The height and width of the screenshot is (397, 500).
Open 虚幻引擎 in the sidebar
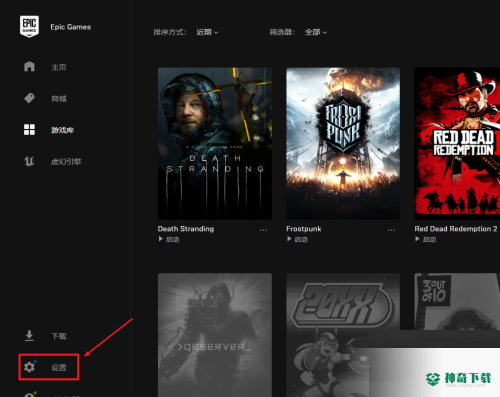coord(66,162)
